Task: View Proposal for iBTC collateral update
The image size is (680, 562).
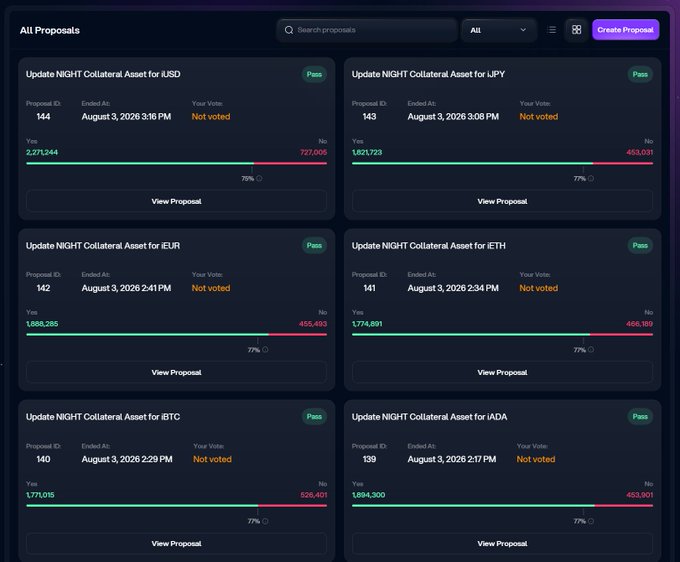Action: [177, 544]
